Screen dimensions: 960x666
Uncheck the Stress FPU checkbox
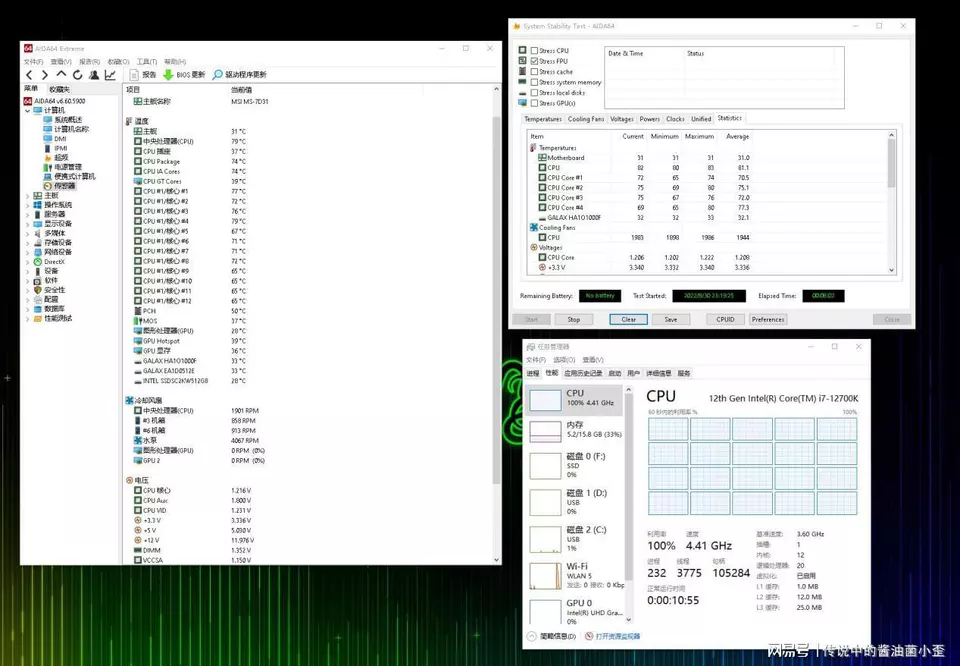coord(534,61)
